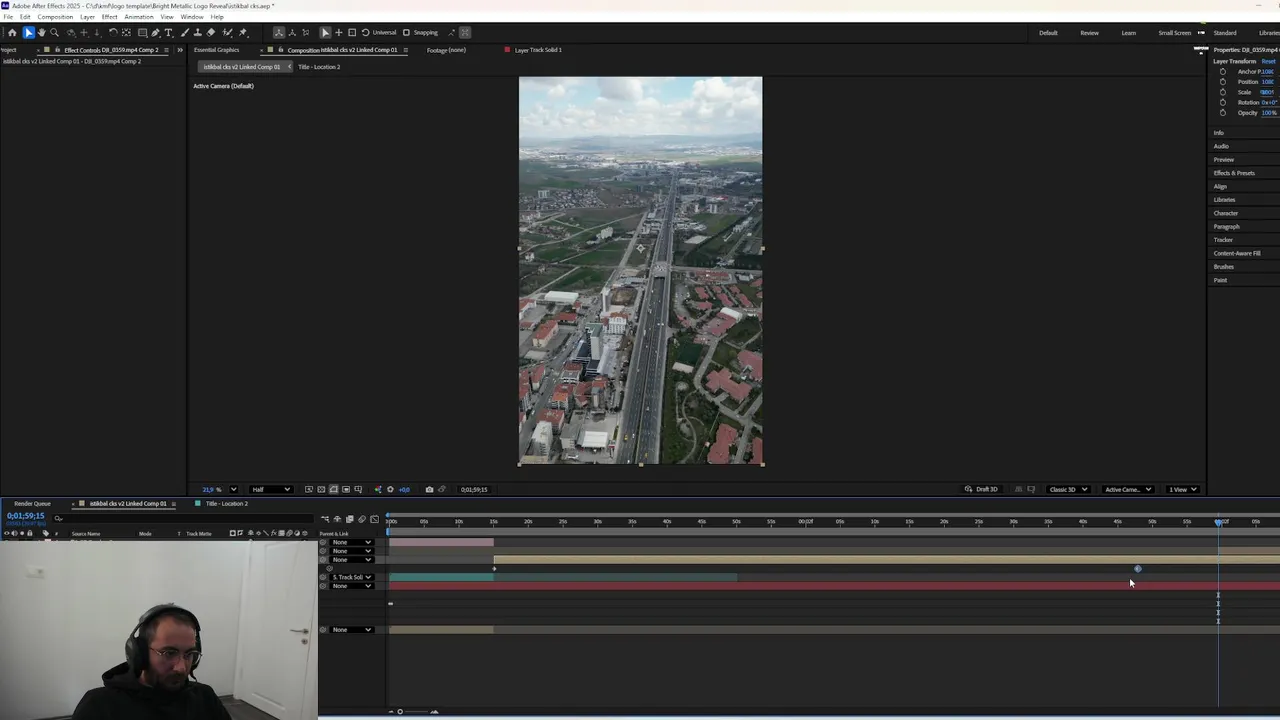Image resolution: width=1280 pixels, height=720 pixels.
Task: Select the Review workspace
Action: (1089, 33)
